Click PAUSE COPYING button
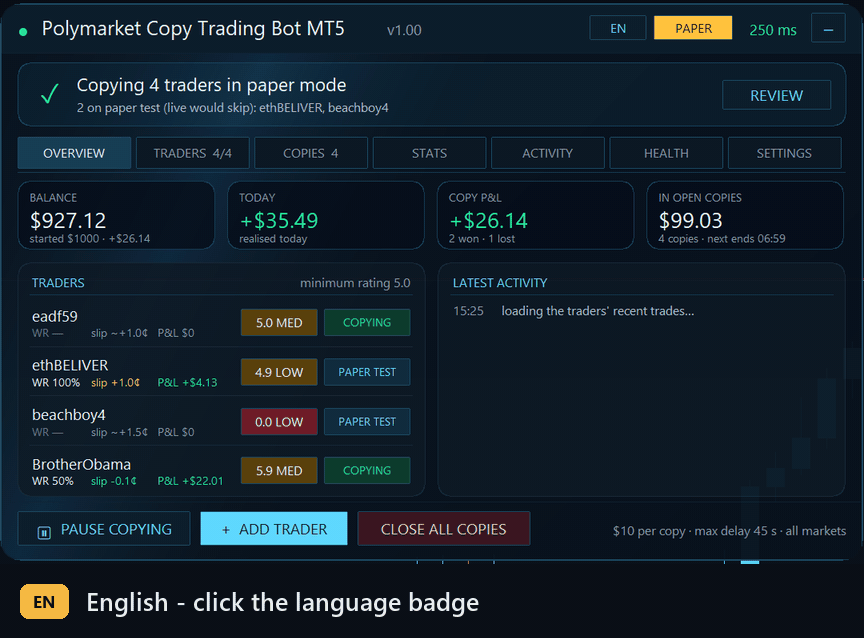 (x=104, y=529)
